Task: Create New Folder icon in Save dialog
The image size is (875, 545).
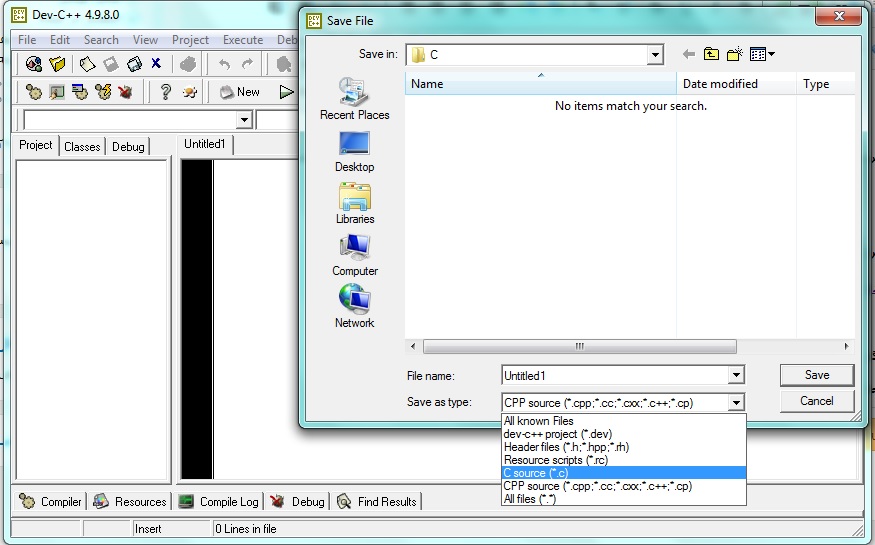Action: point(734,54)
